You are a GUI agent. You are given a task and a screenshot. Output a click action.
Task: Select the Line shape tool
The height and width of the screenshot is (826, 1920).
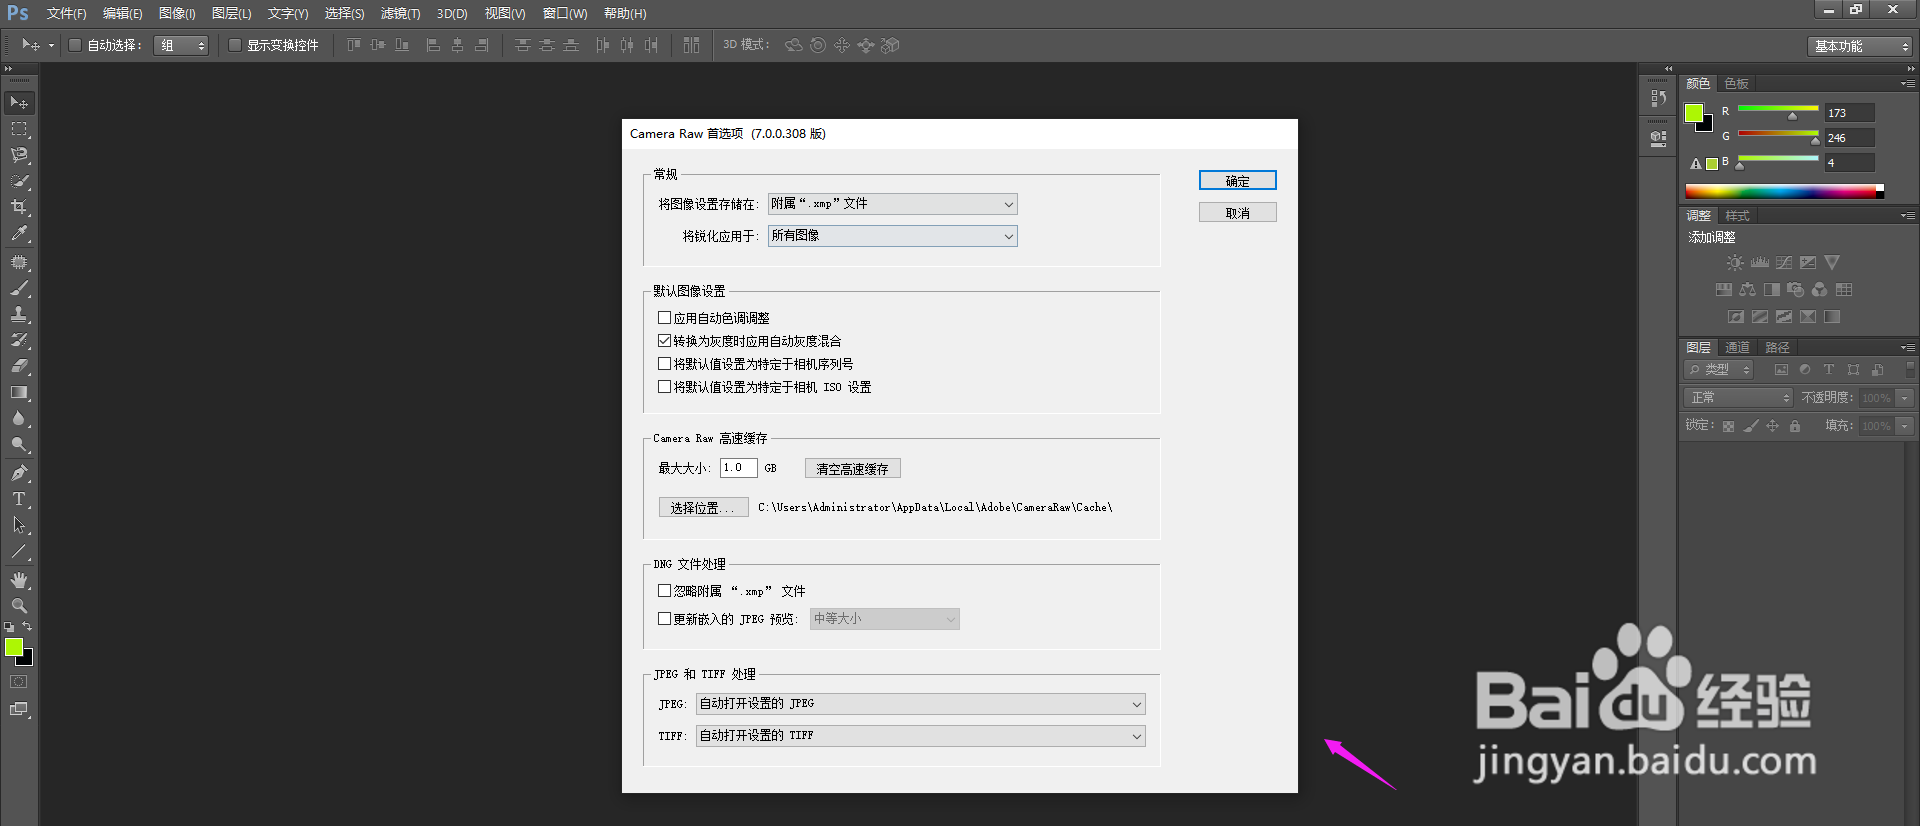19,551
